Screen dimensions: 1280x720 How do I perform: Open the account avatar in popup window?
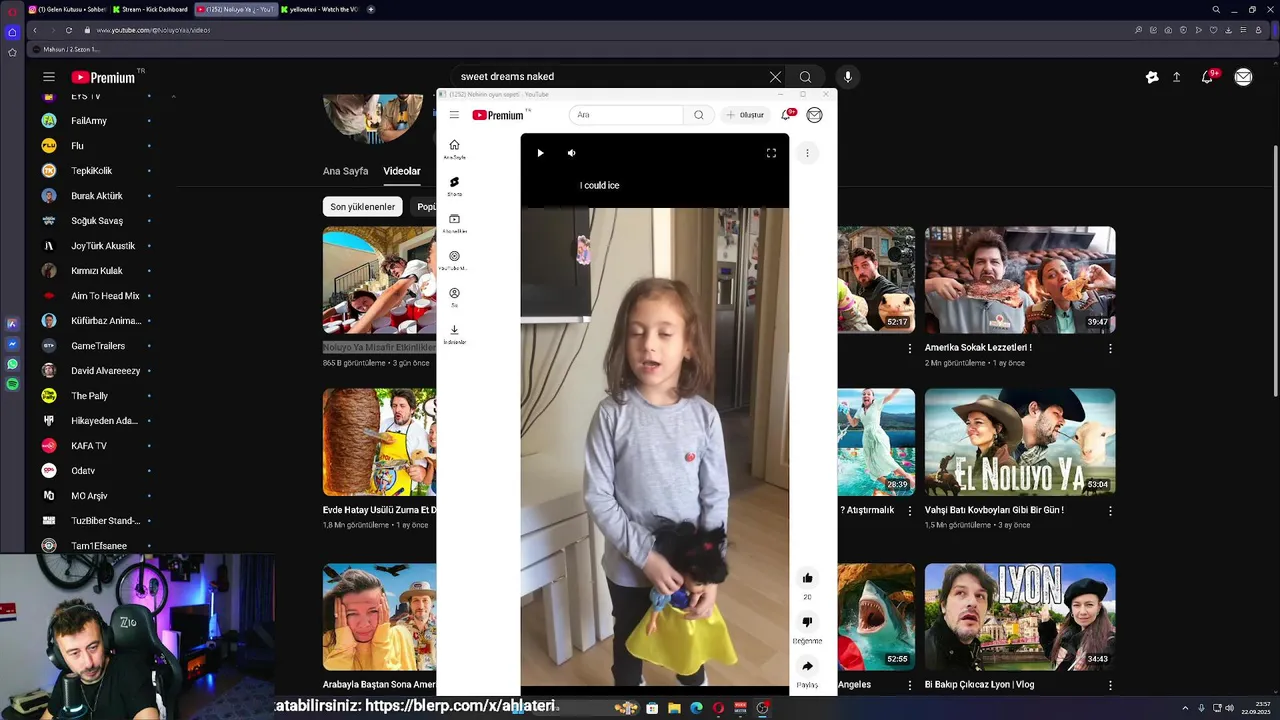pos(814,115)
